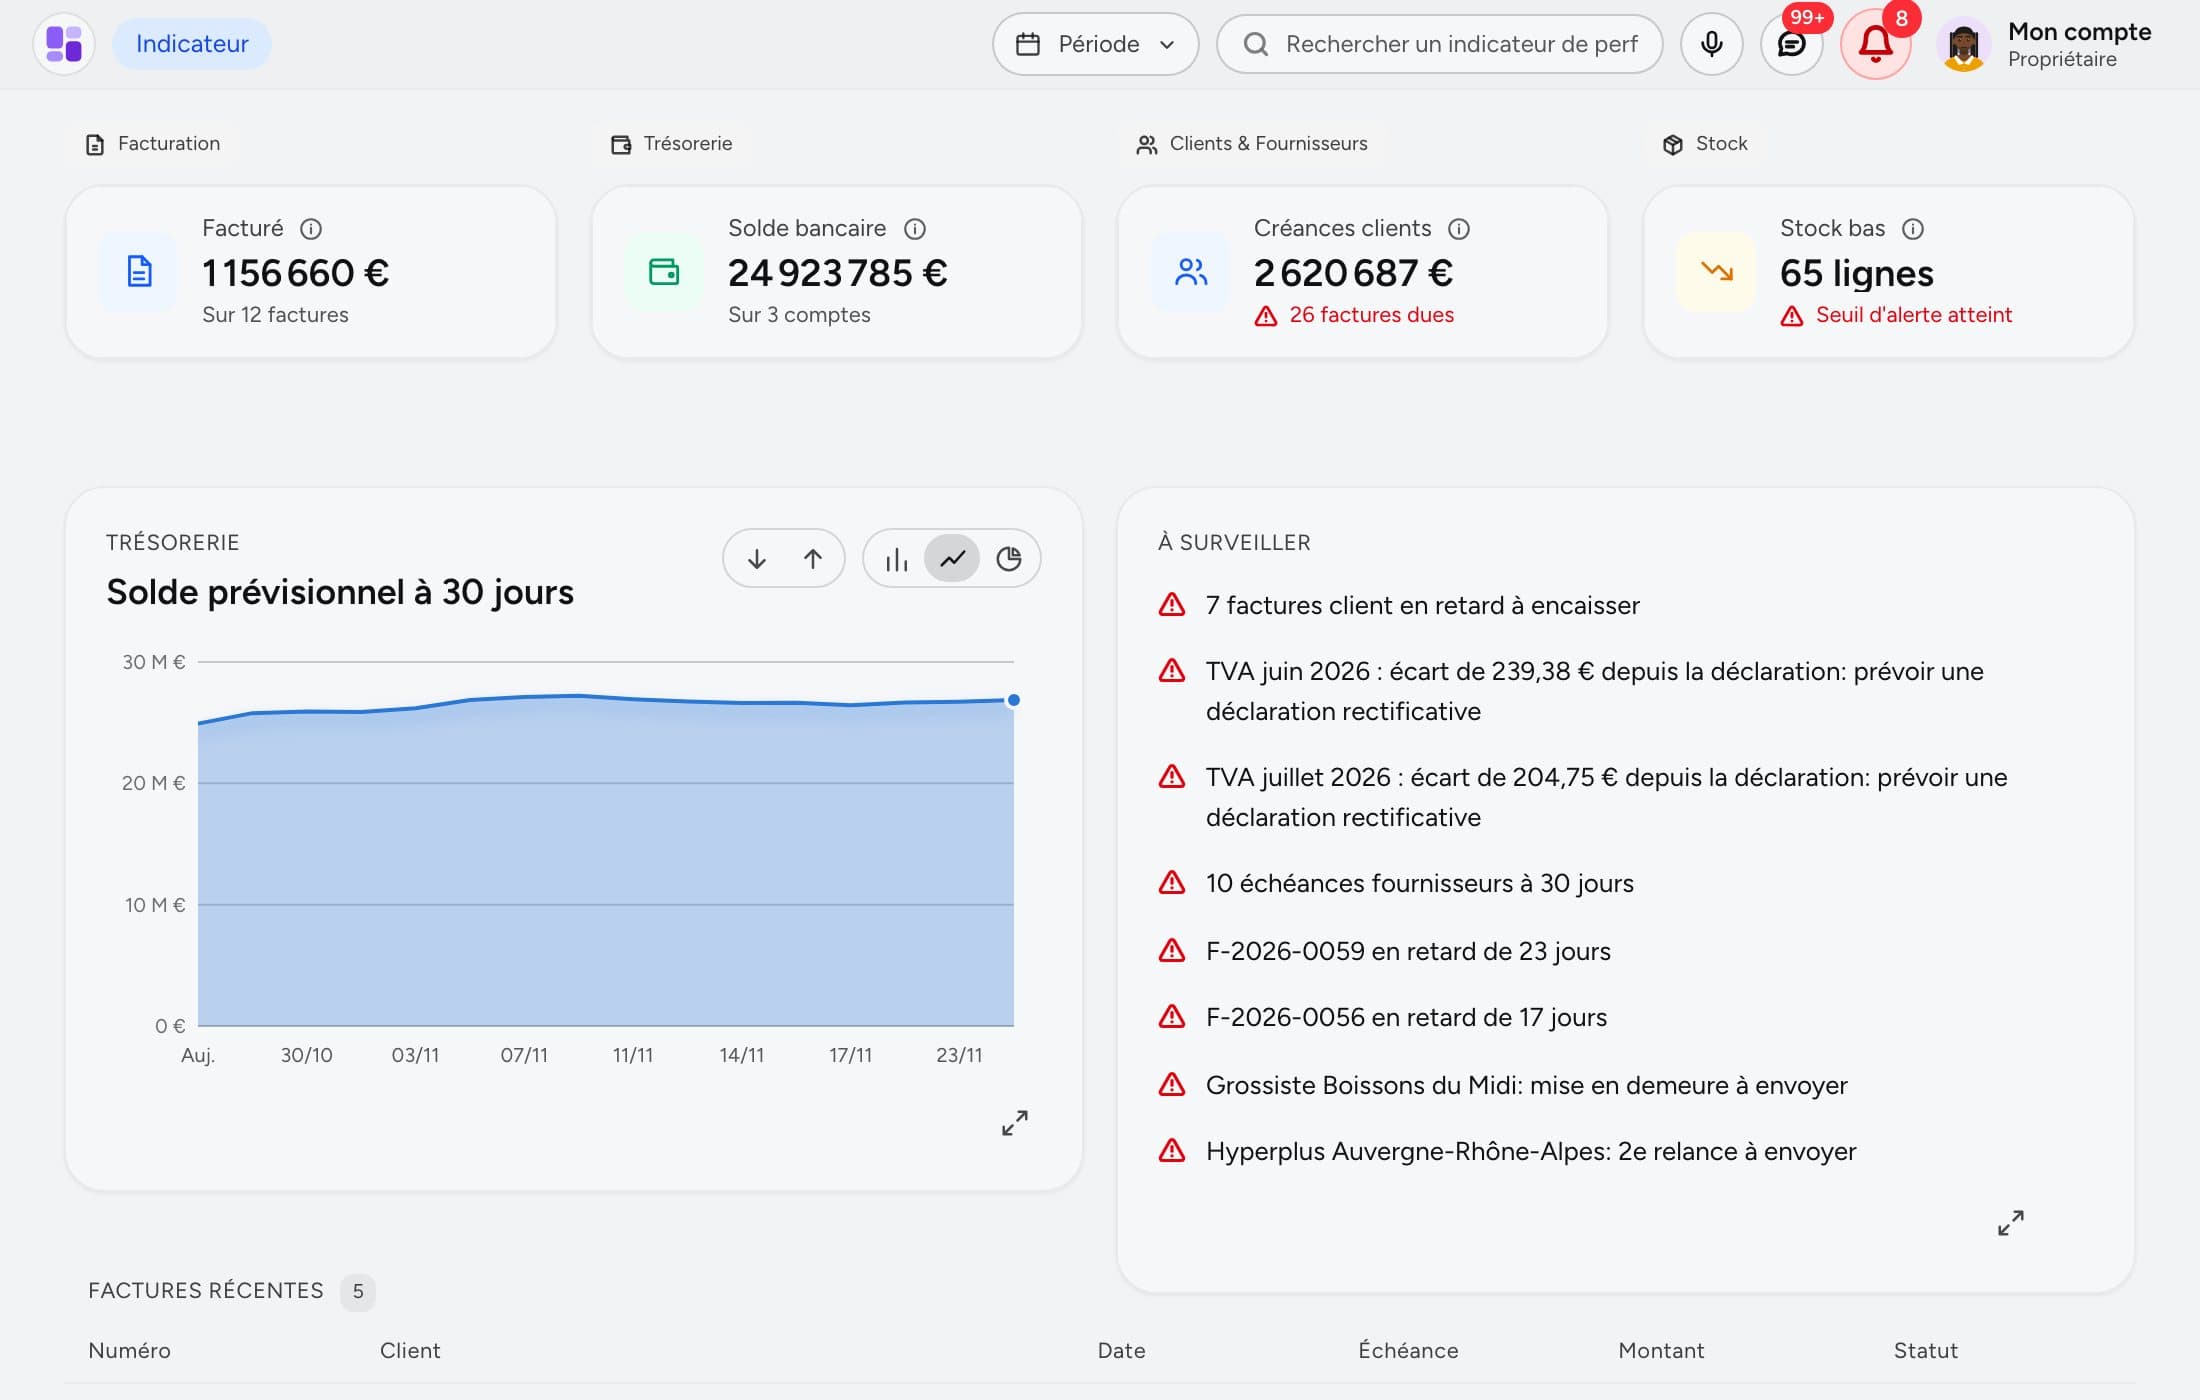Open the chat messages icon
The width and height of the screenshot is (2200, 1400).
1791,44
